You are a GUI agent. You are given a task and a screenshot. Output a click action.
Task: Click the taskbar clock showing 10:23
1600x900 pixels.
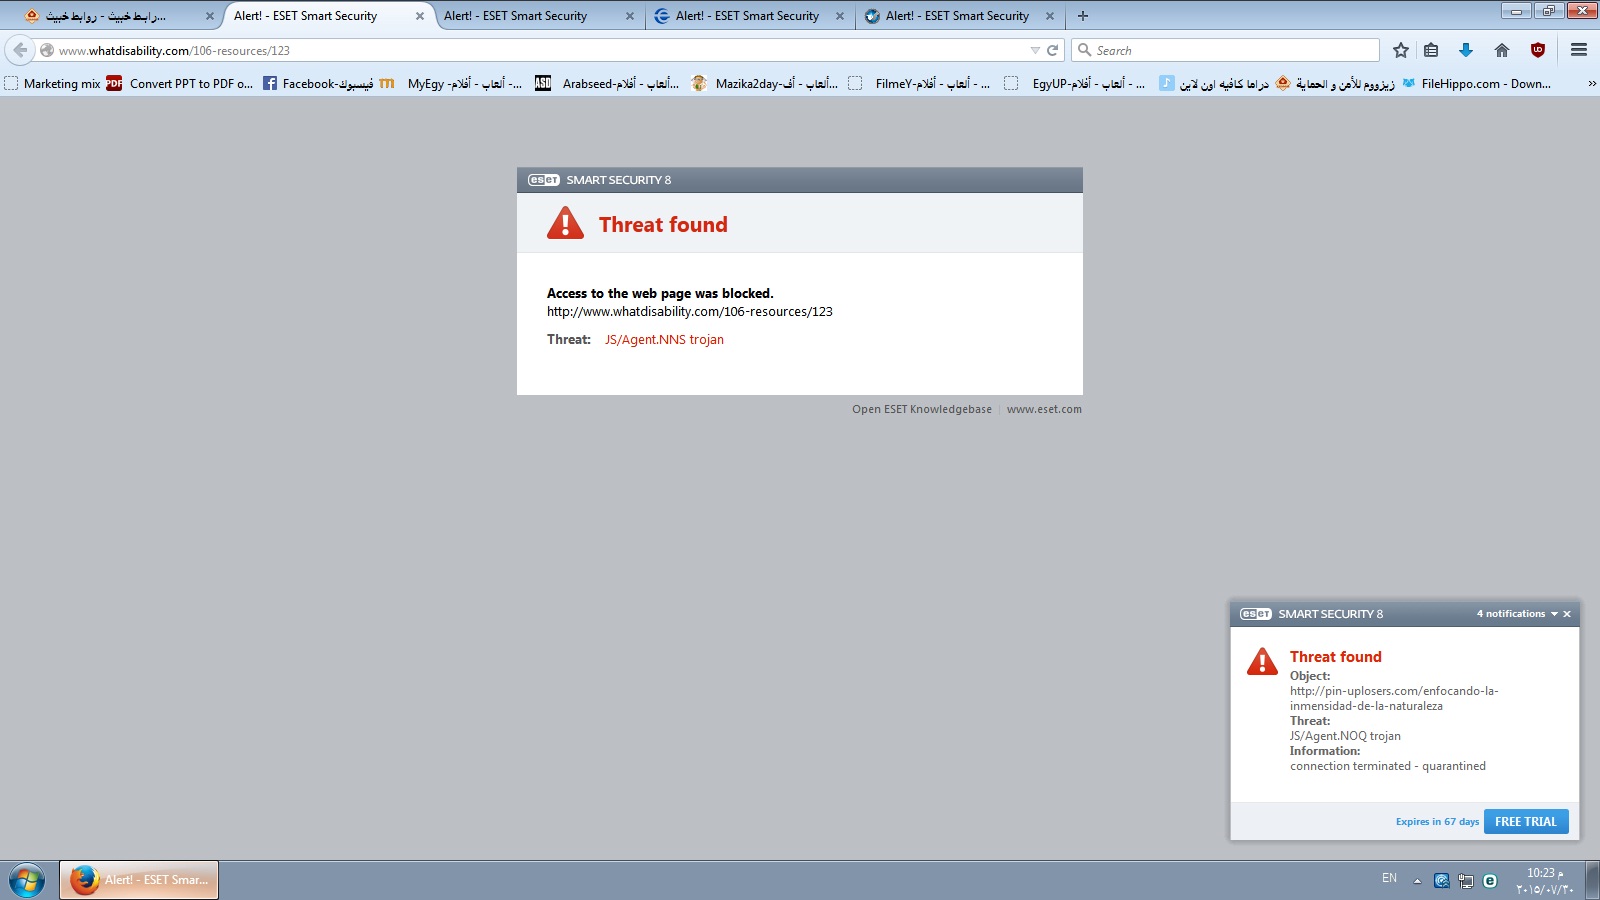tap(1544, 881)
